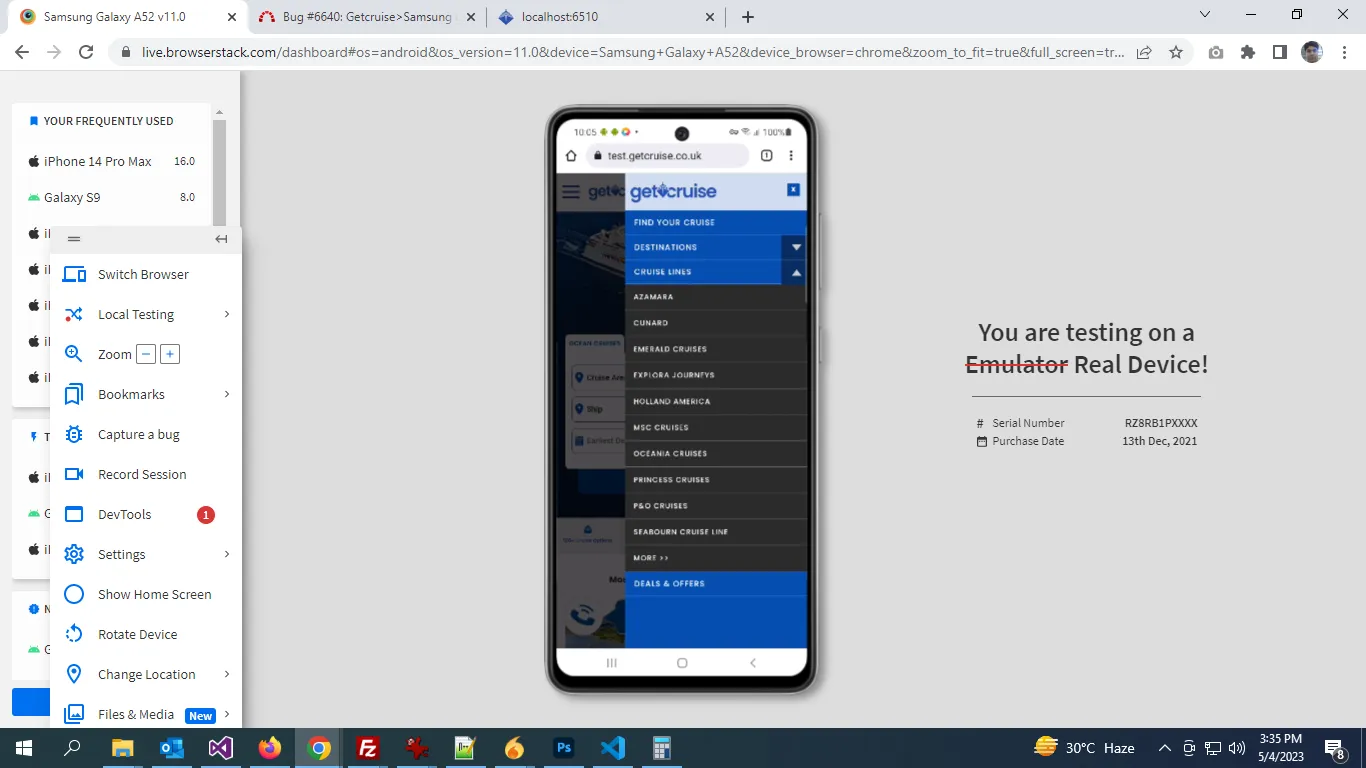
Task: Click the Record Session camera icon
Action: point(74,474)
